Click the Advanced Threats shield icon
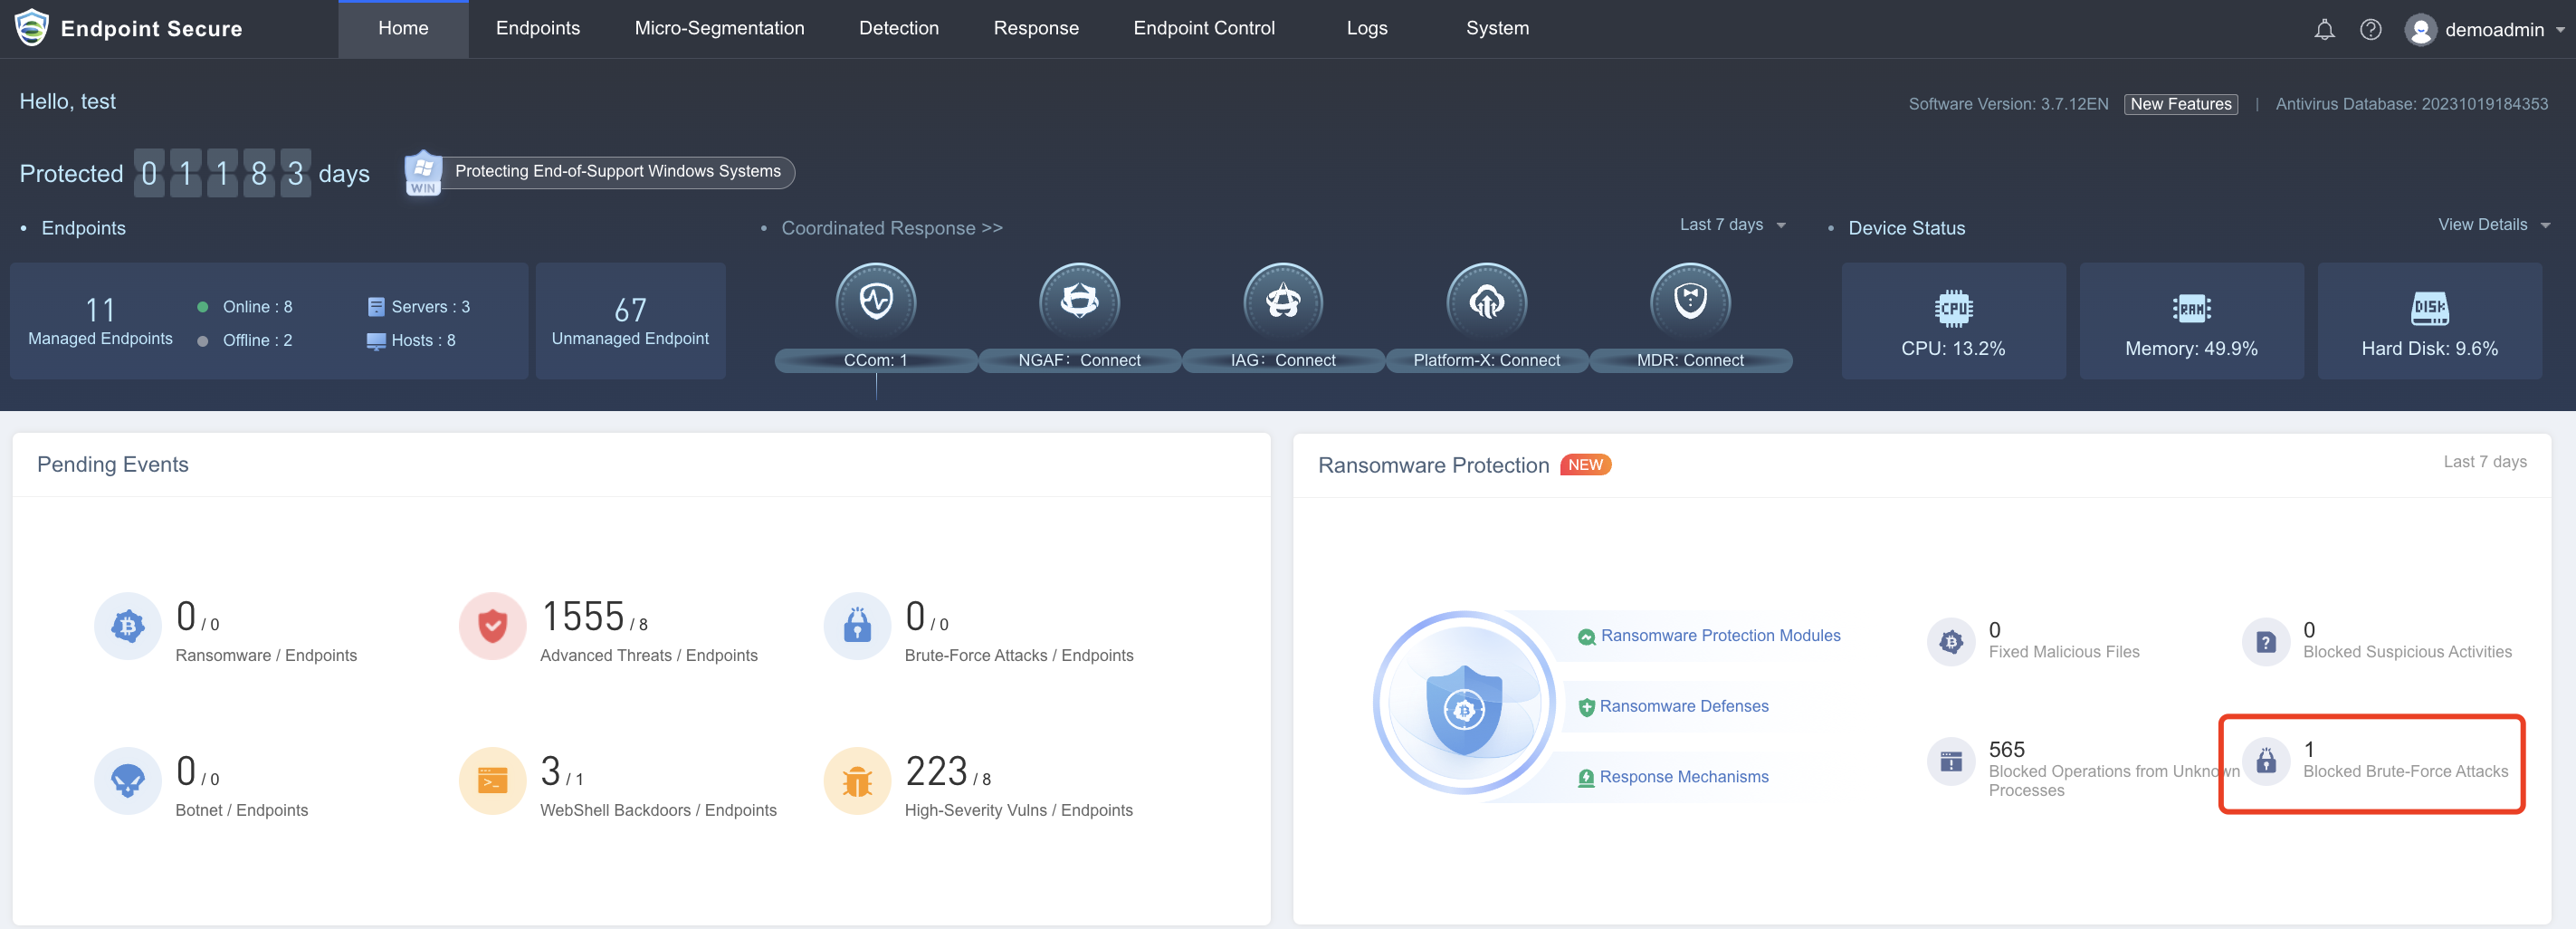2576x929 pixels. click(x=492, y=627)
